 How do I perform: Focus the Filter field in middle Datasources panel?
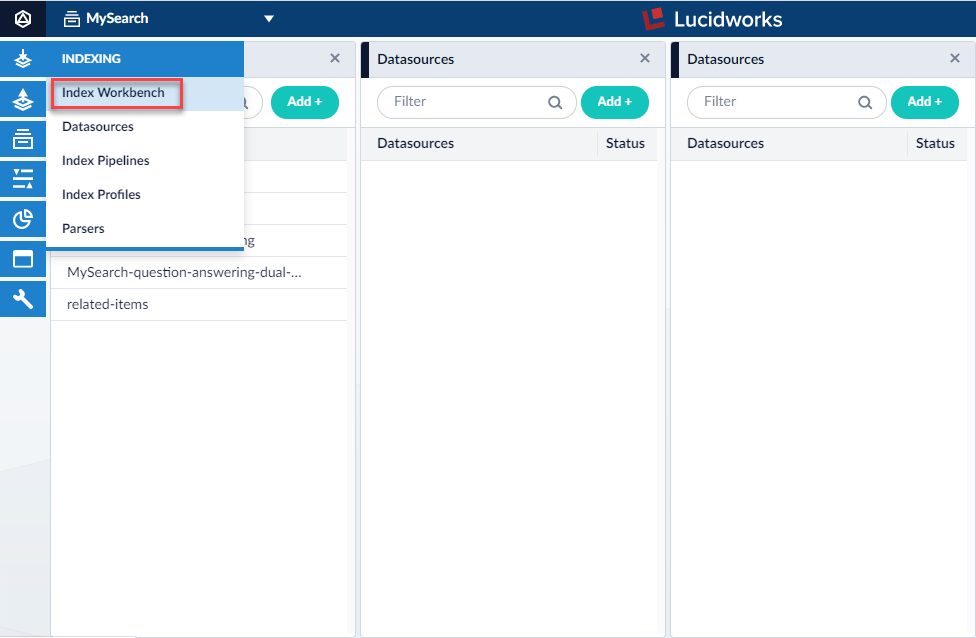pos(477,102)
